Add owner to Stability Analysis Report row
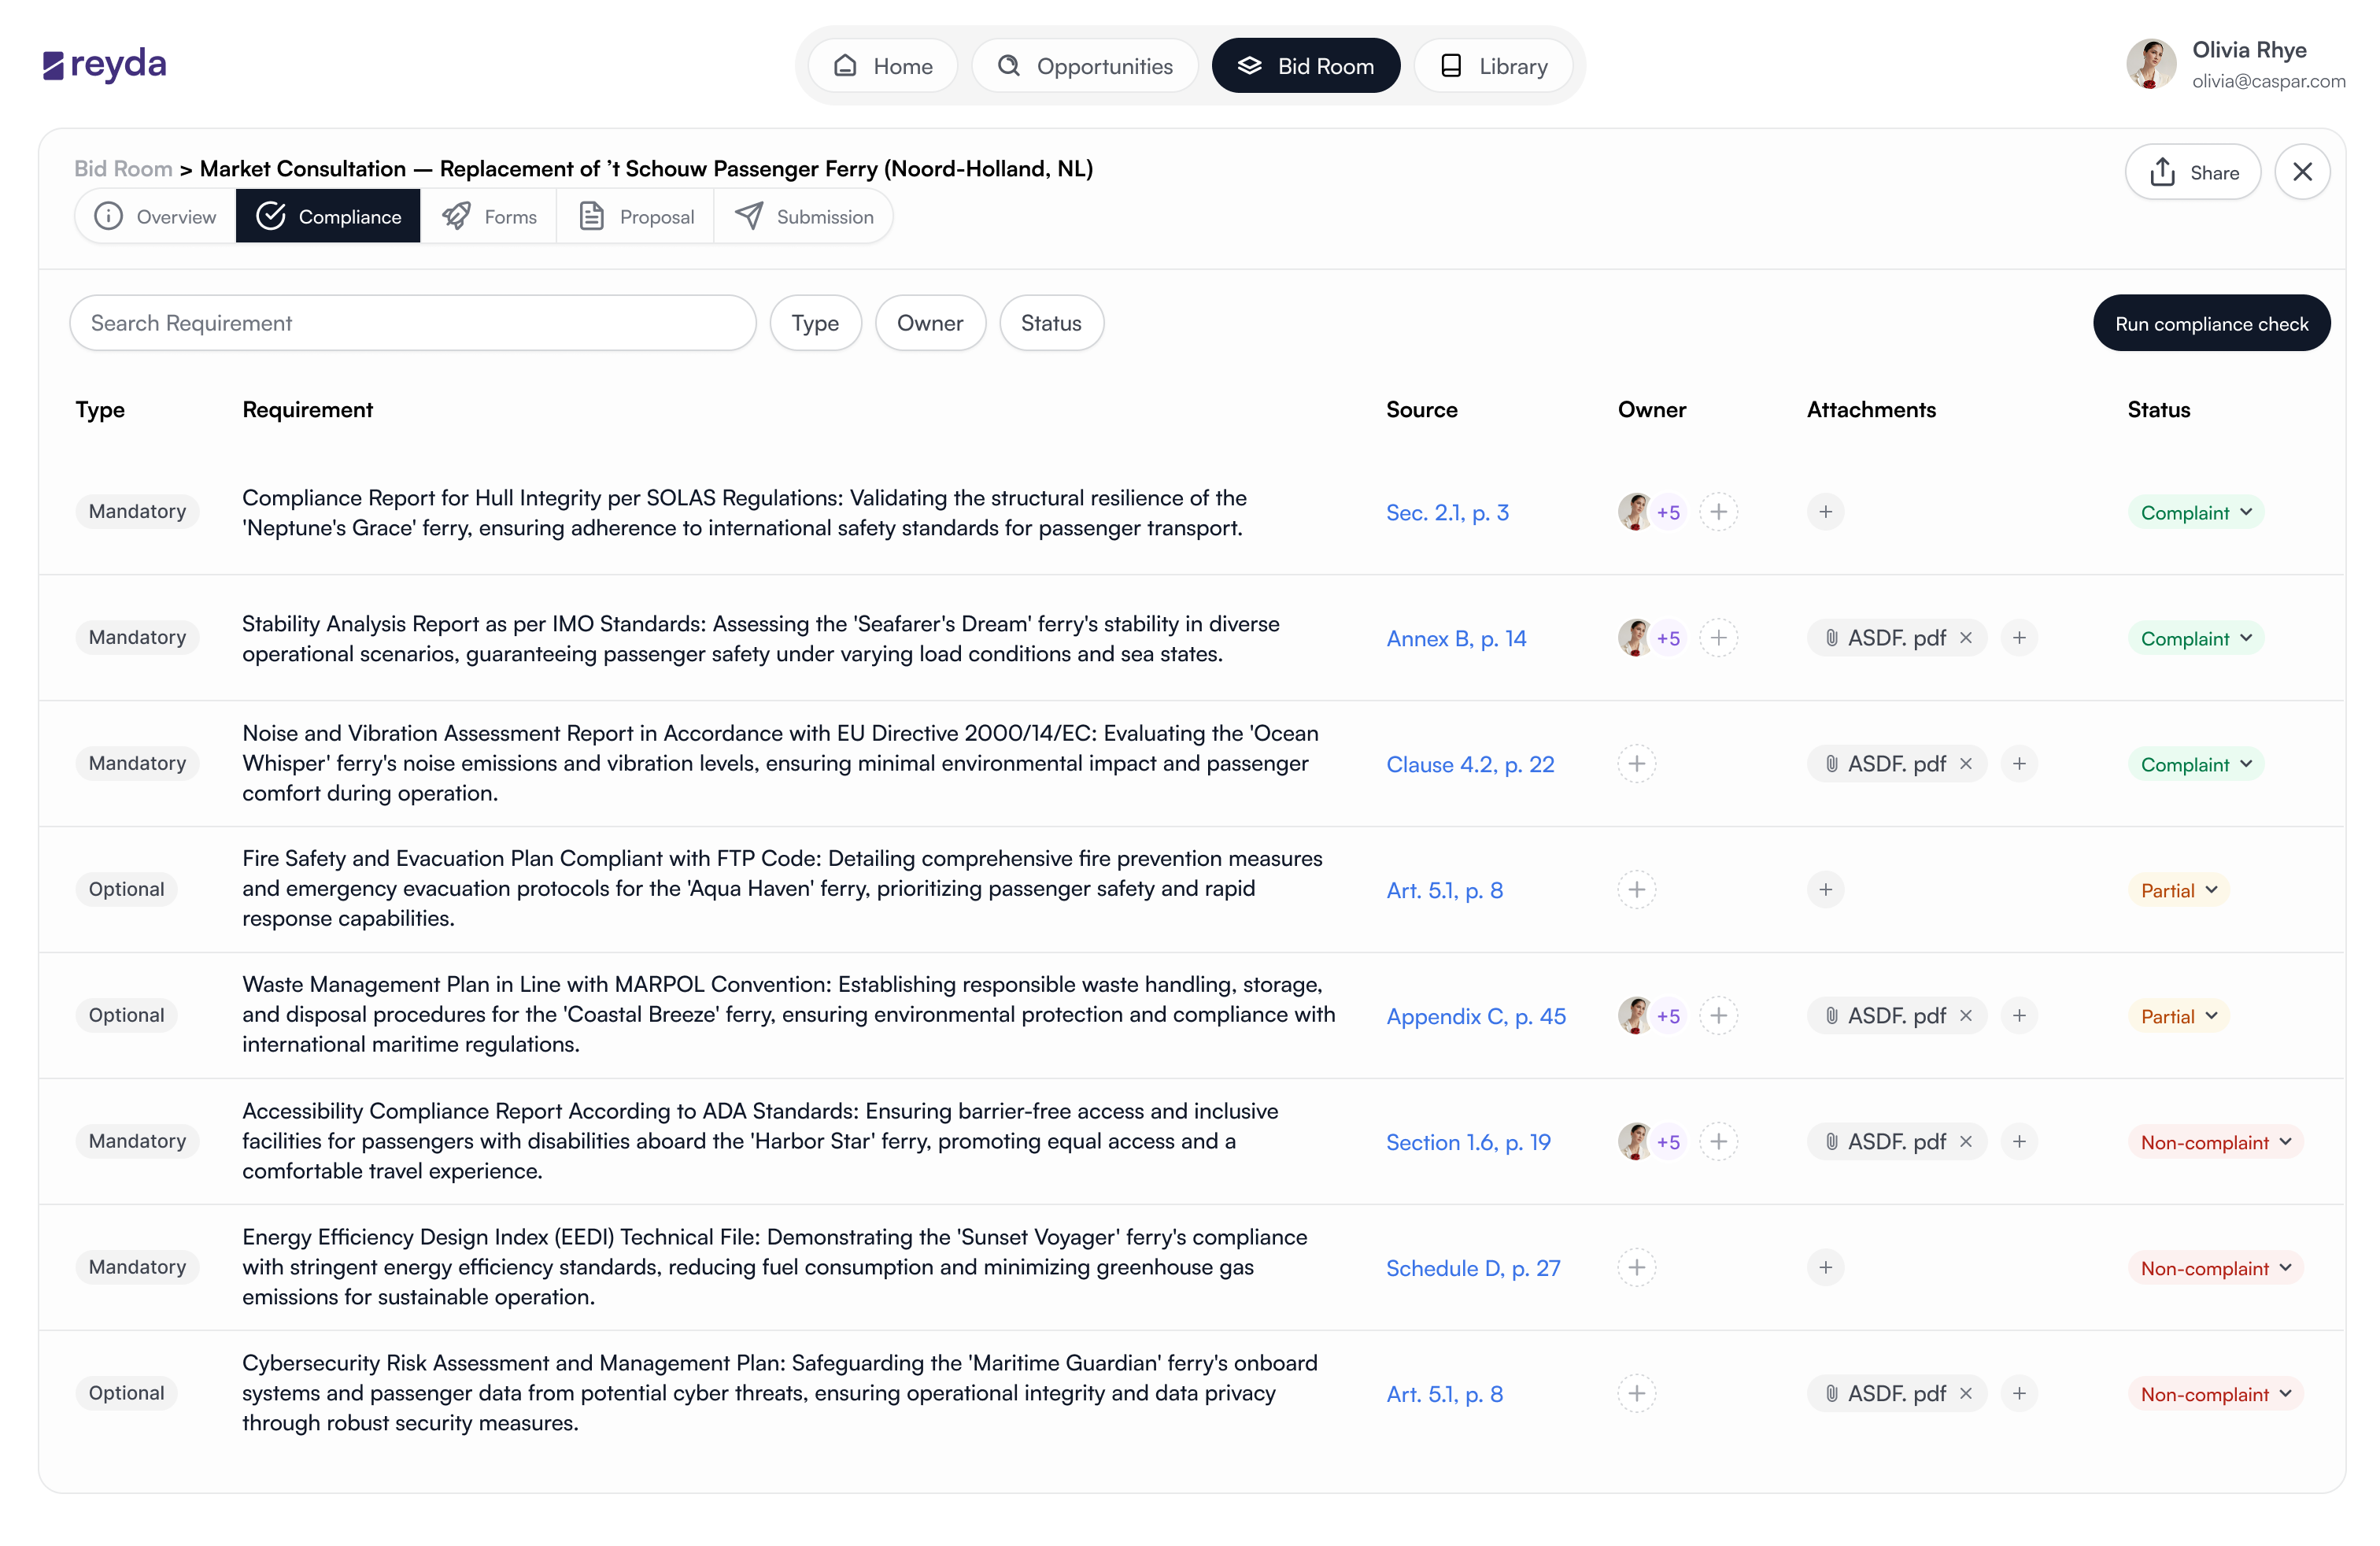 [1718, 638]
